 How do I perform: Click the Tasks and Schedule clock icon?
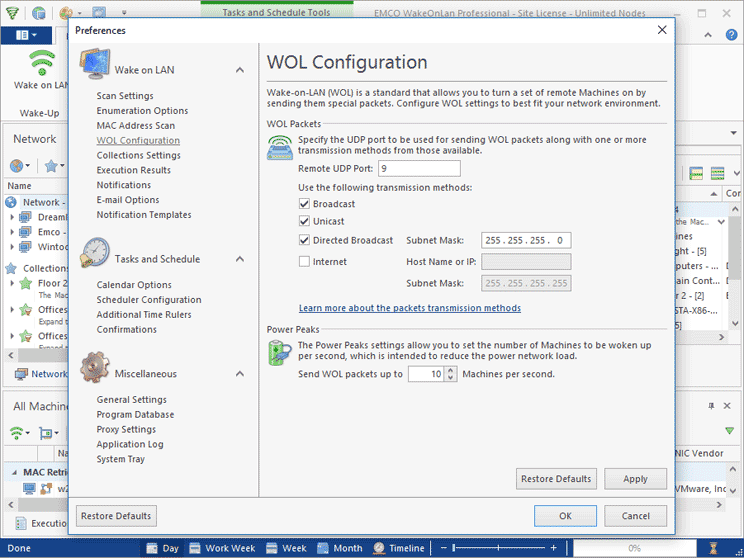tap(95, 252)
